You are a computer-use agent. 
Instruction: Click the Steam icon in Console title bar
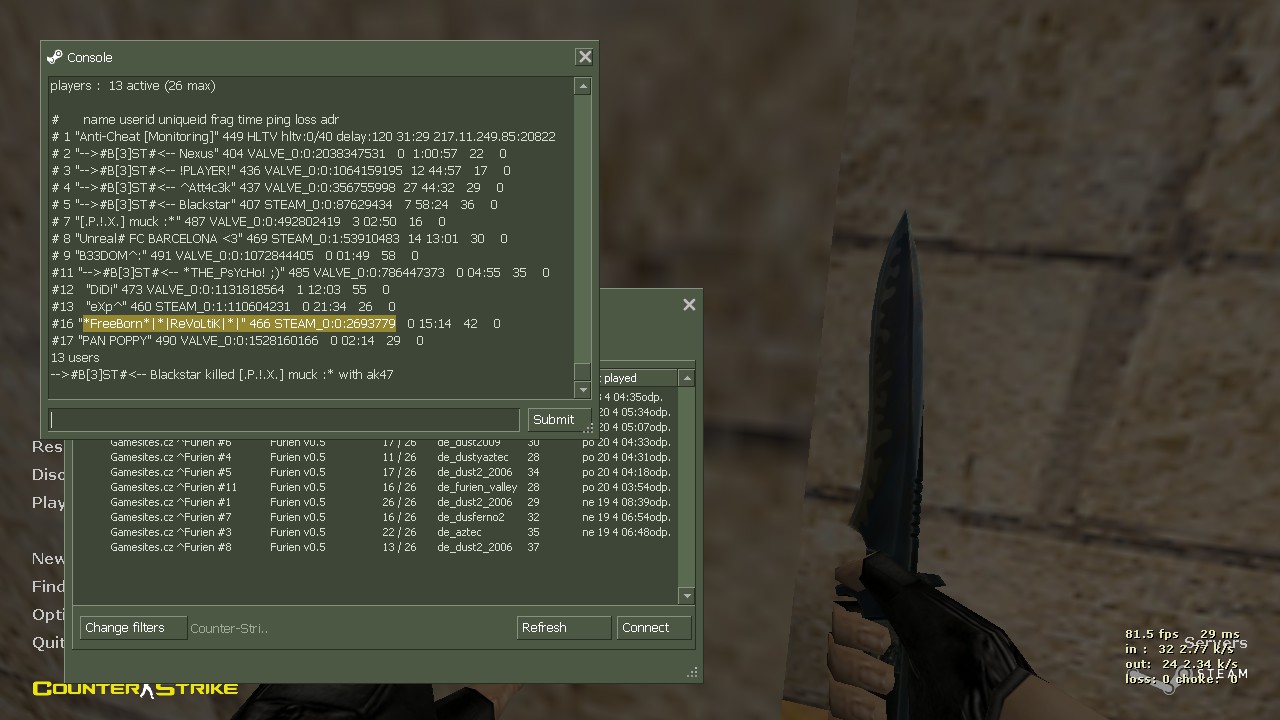(x=54, y=57)
